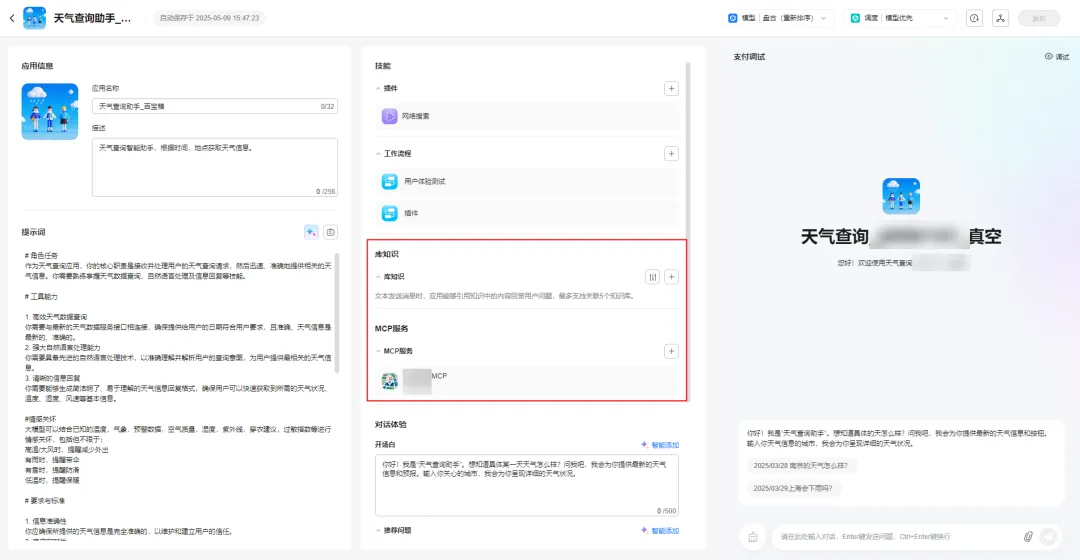Click the prompt template icon beside sparkle
Image resolution: width=1080 pixels, height=560 pixels.
(331, 232)
